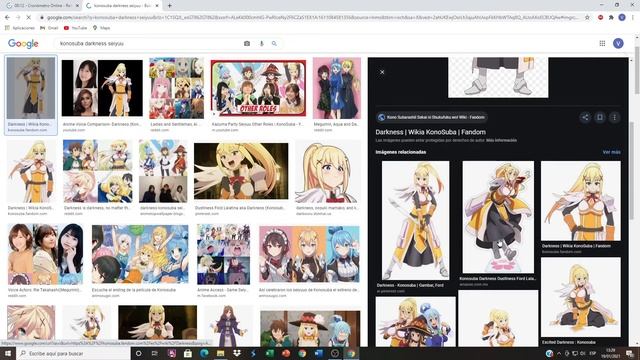The height and width of the screenshot is (360, 640).
Task: Open the Anime Voice Comparison Darkness thumbnail
Action: 102,88
